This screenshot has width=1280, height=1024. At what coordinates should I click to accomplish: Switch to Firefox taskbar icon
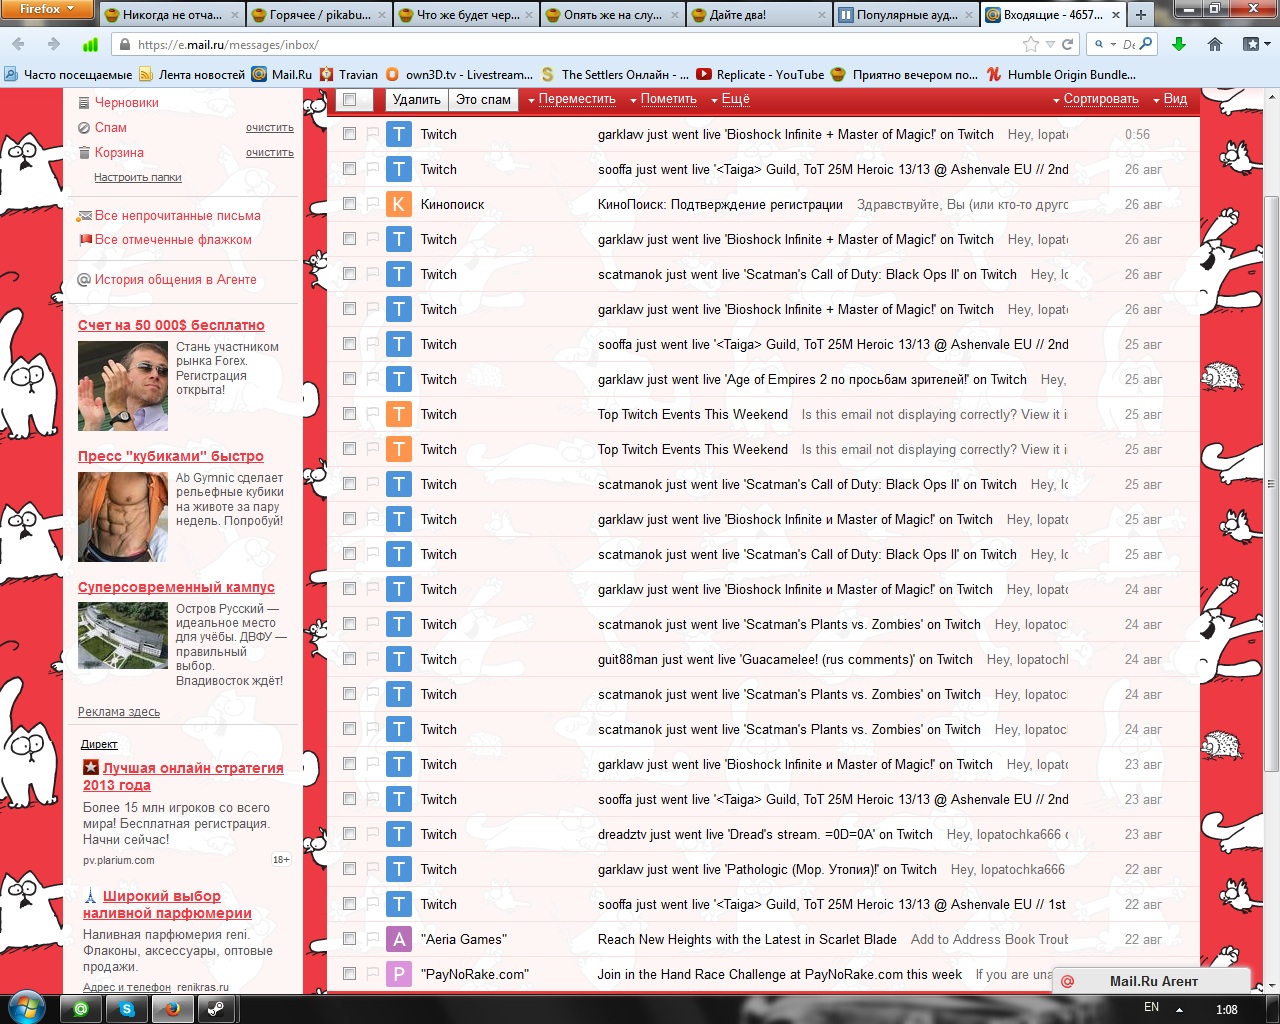172,1009
